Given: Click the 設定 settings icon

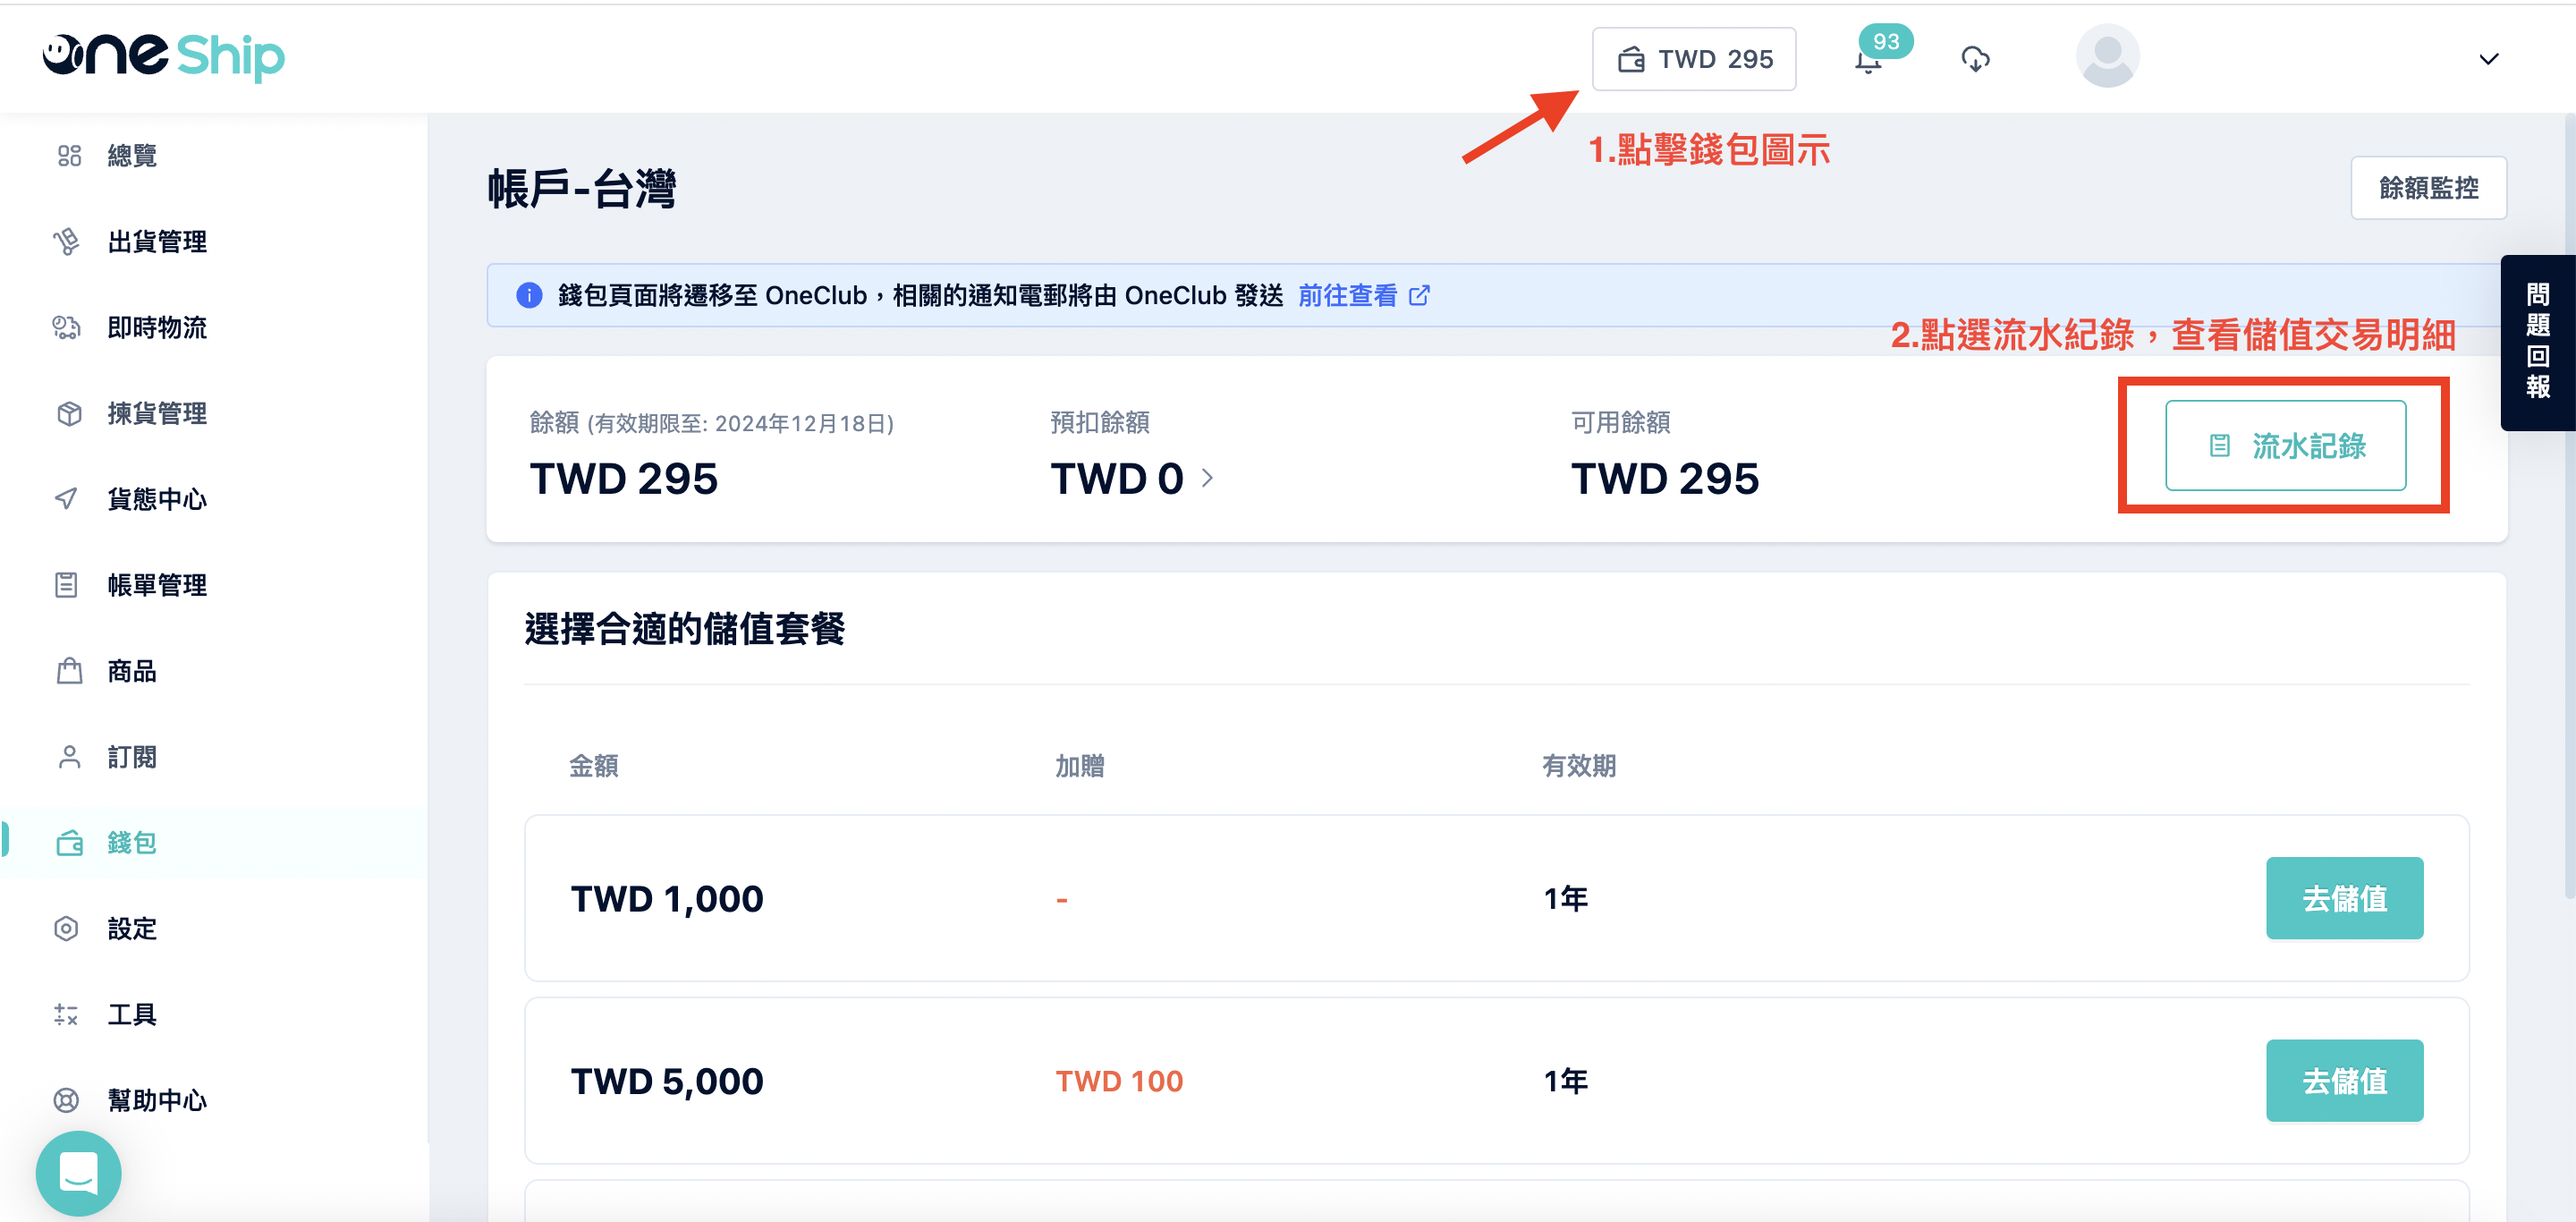Looking at the screenshot, I should point(67,929).
